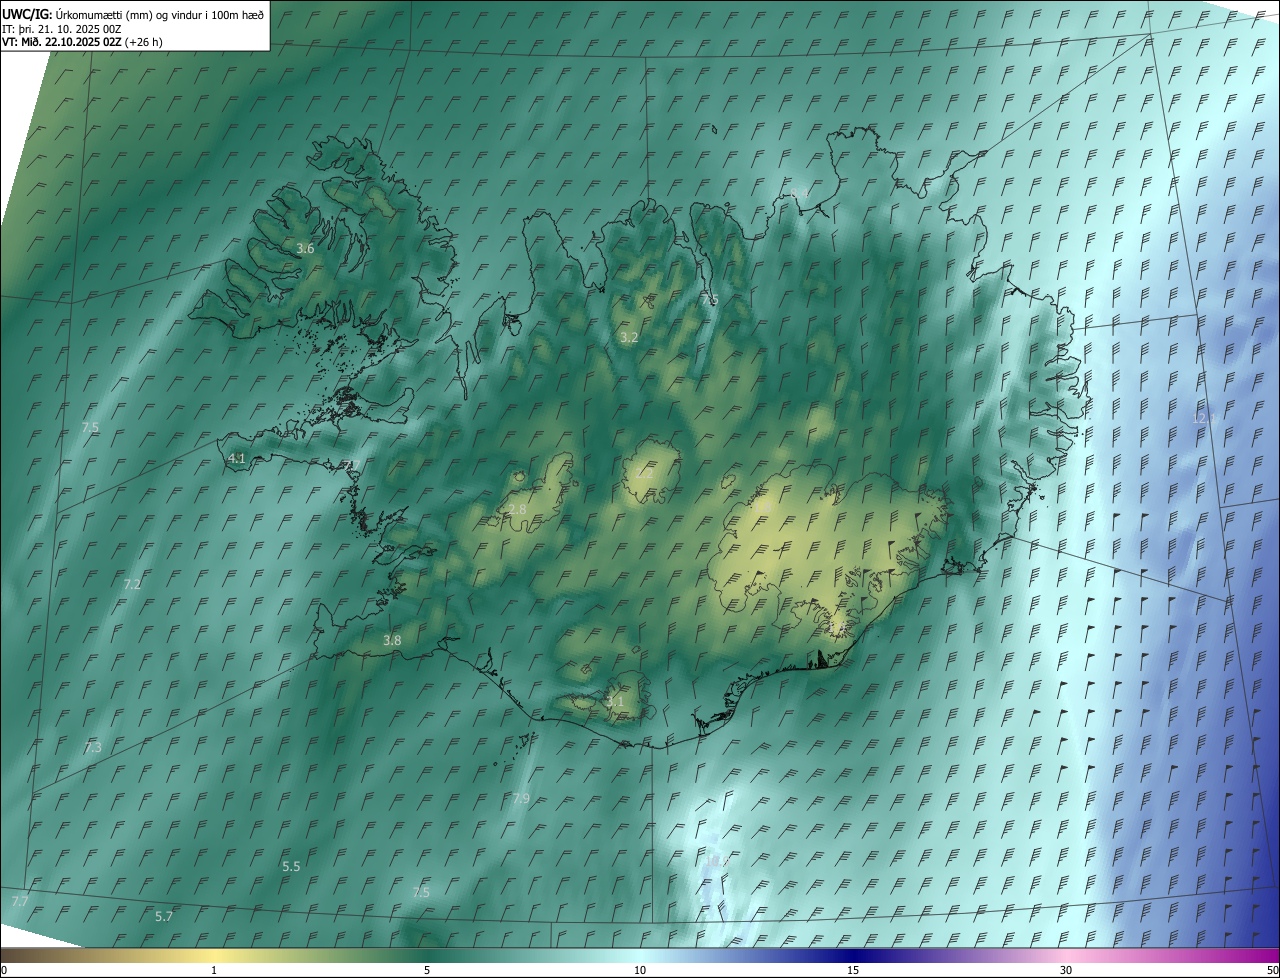Click the 3.2 value label on the map

tap(629, 338)
